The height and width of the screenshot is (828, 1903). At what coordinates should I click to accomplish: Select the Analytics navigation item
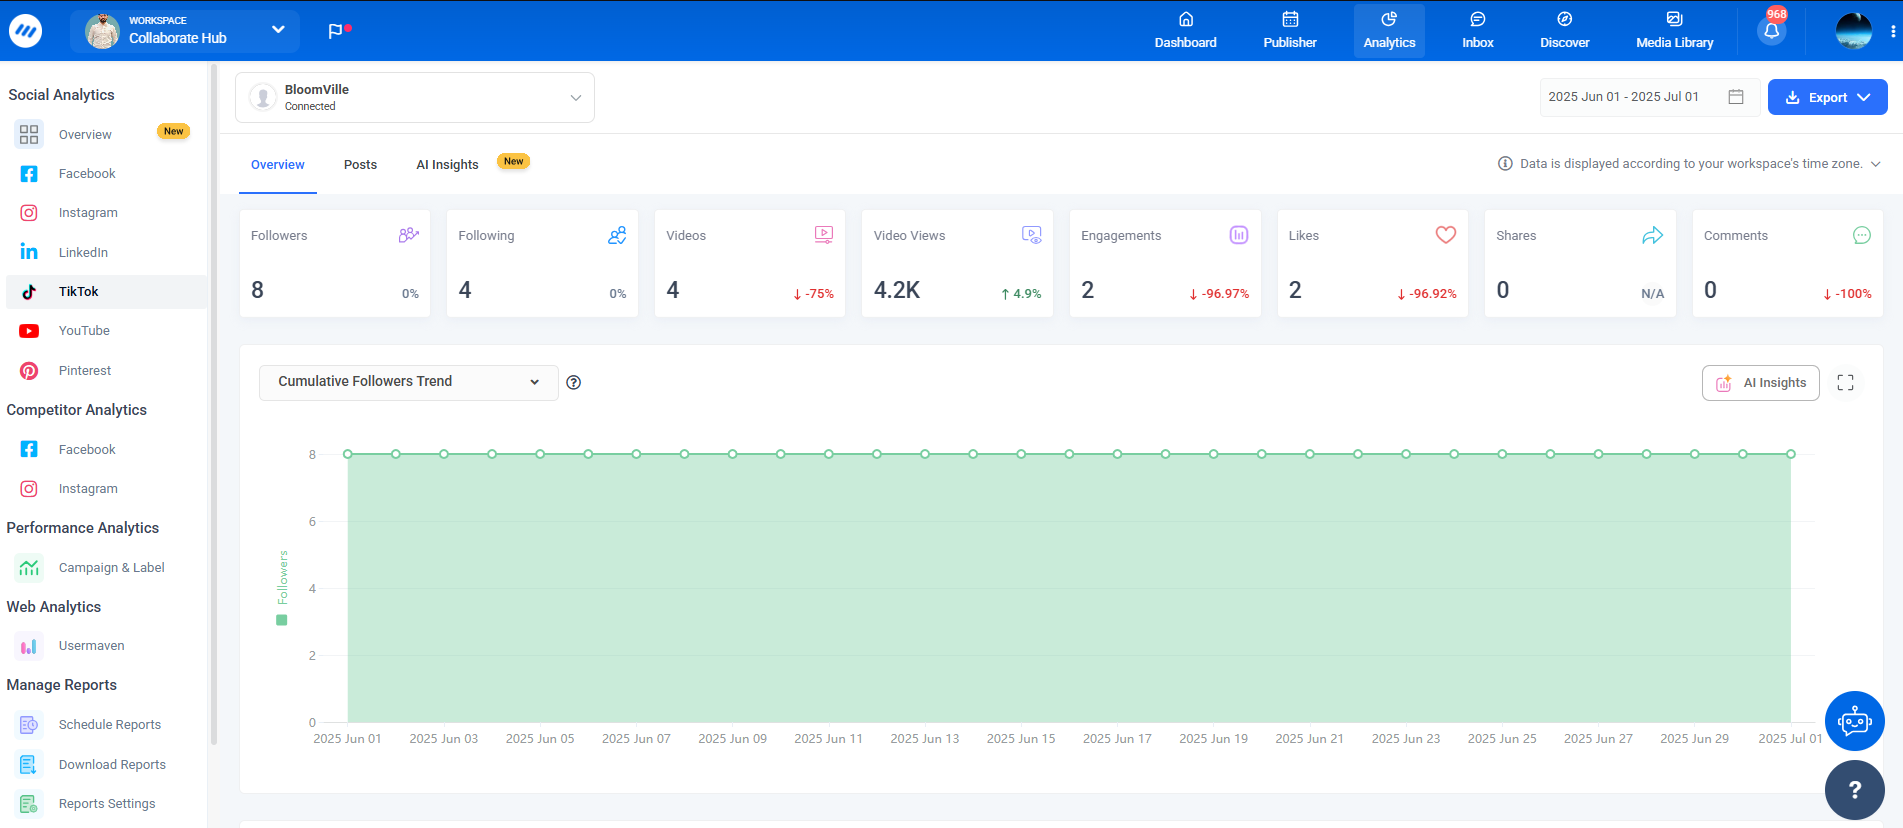[1389, 31]
